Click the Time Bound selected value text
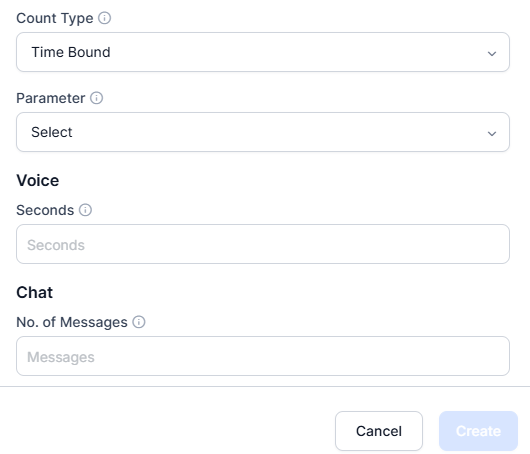 (71, 52)
